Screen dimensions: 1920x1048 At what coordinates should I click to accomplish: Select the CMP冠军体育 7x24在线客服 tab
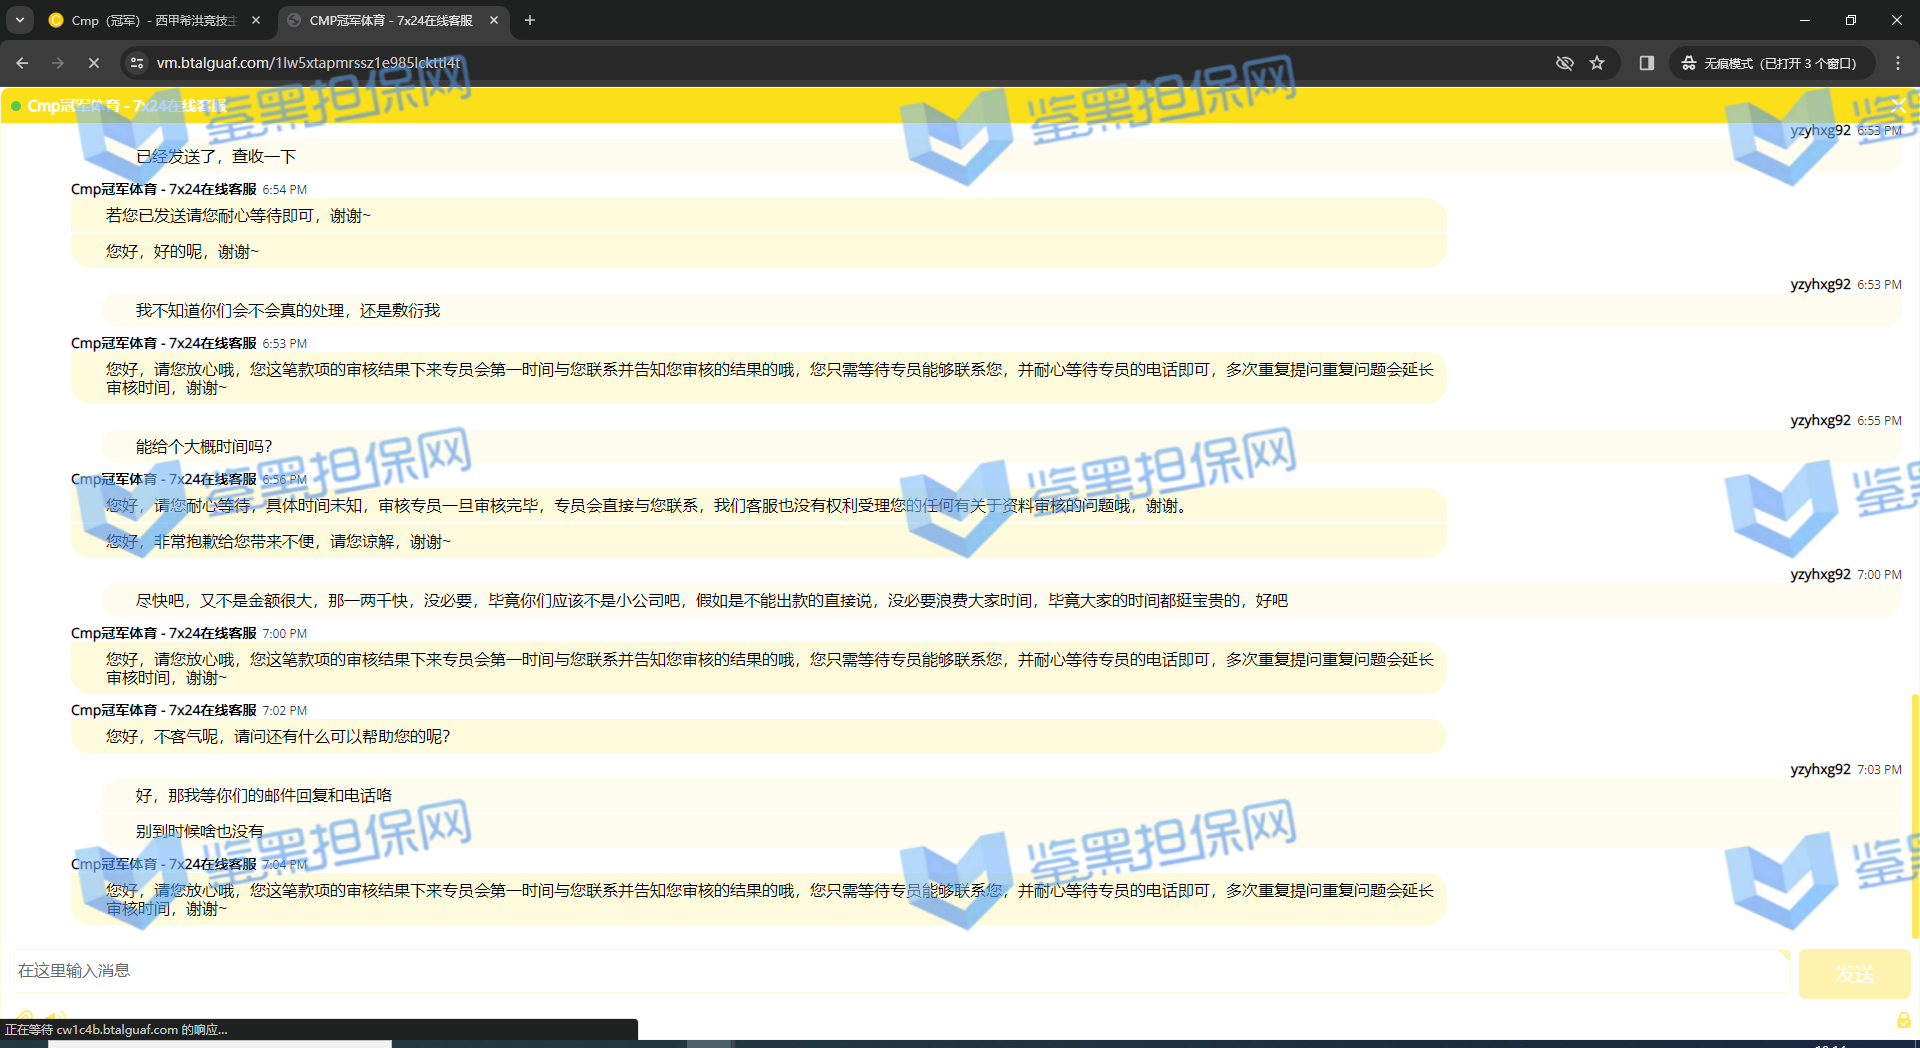[390, 20]
